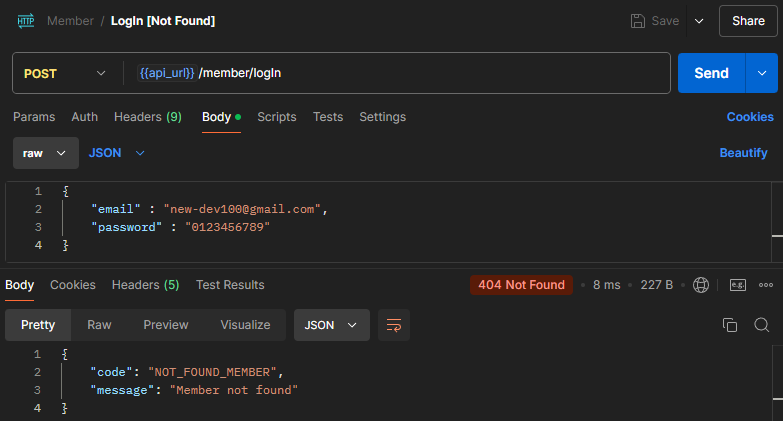This screenshot has width=783, height=421.
Task: Open the response Headers (5) tab
Action: pyautogui.click(x=145, y=285)
